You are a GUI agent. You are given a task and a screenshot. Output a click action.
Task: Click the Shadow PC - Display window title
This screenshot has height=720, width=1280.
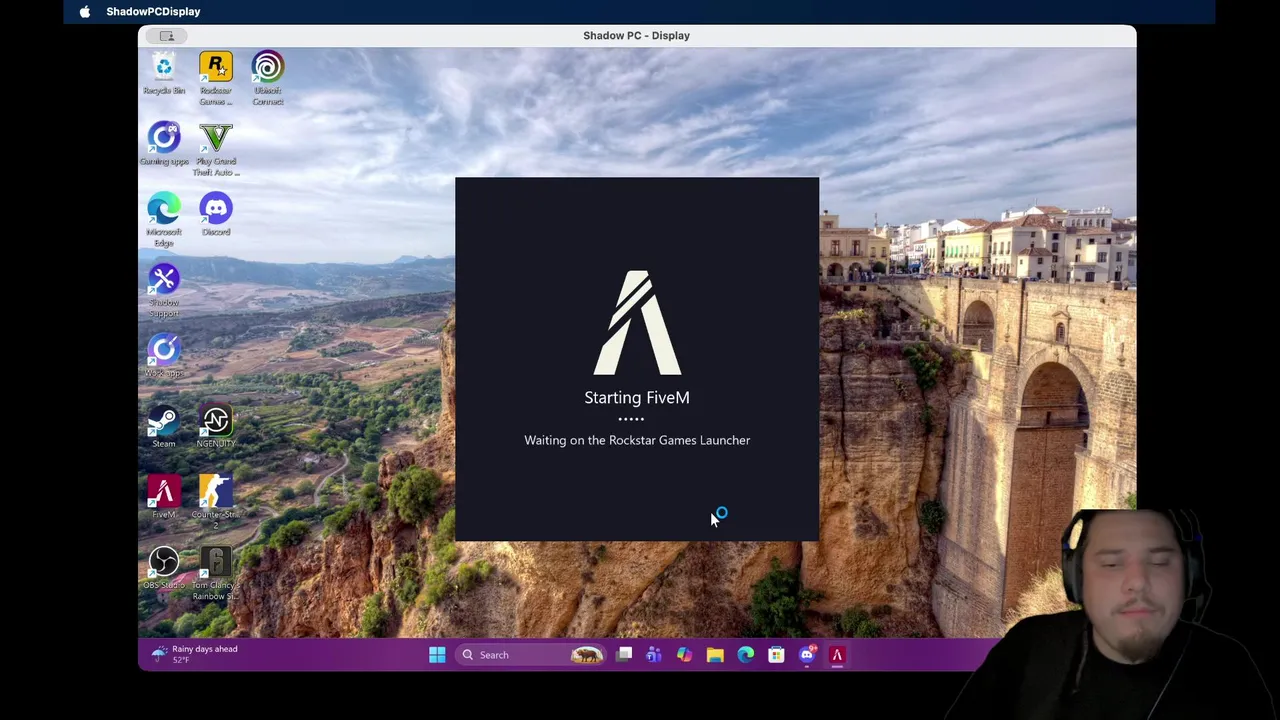[636, 36]
